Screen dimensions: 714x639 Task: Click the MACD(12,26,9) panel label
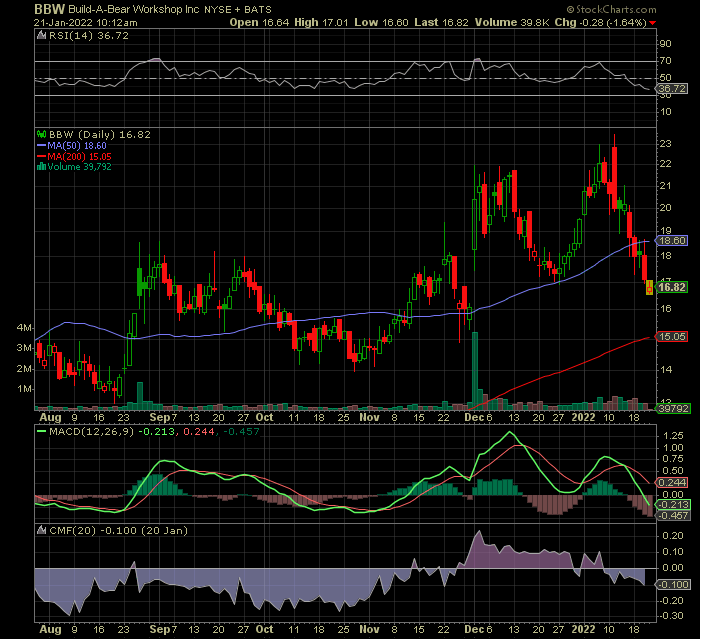92,431
